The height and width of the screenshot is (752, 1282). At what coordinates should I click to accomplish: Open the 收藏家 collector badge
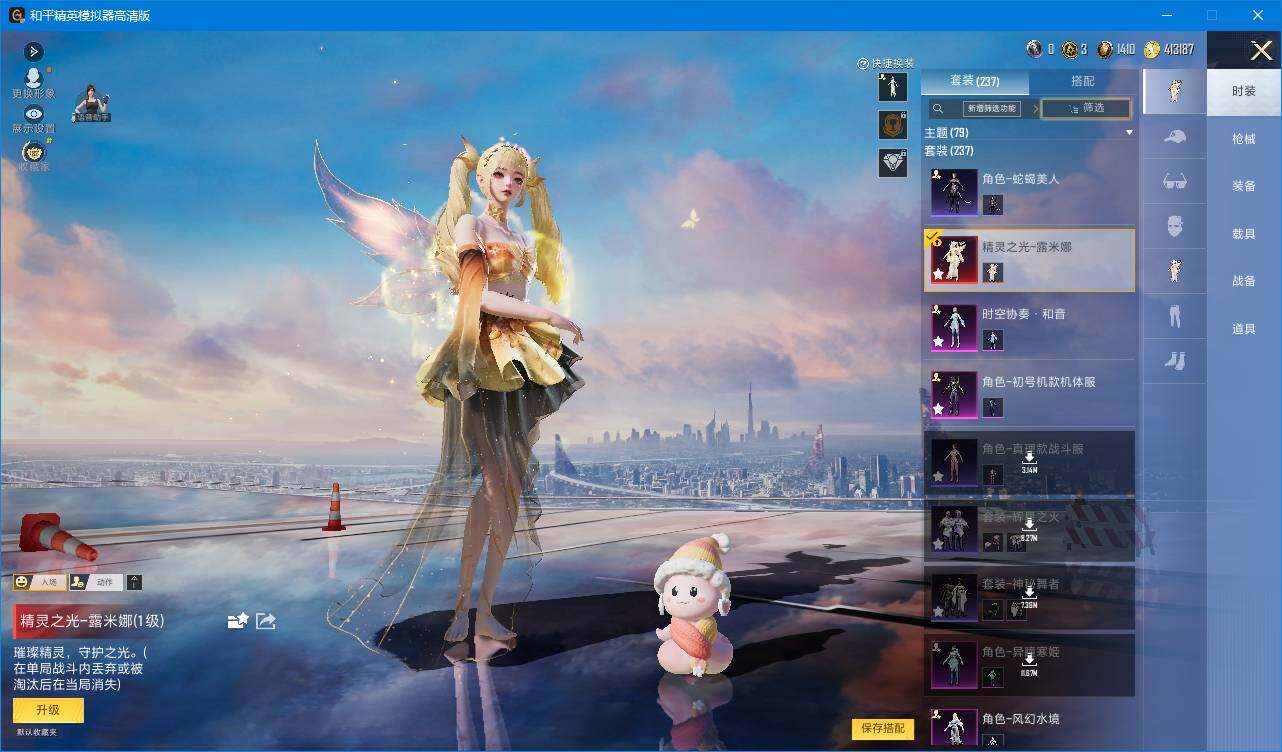coord(34,156)
